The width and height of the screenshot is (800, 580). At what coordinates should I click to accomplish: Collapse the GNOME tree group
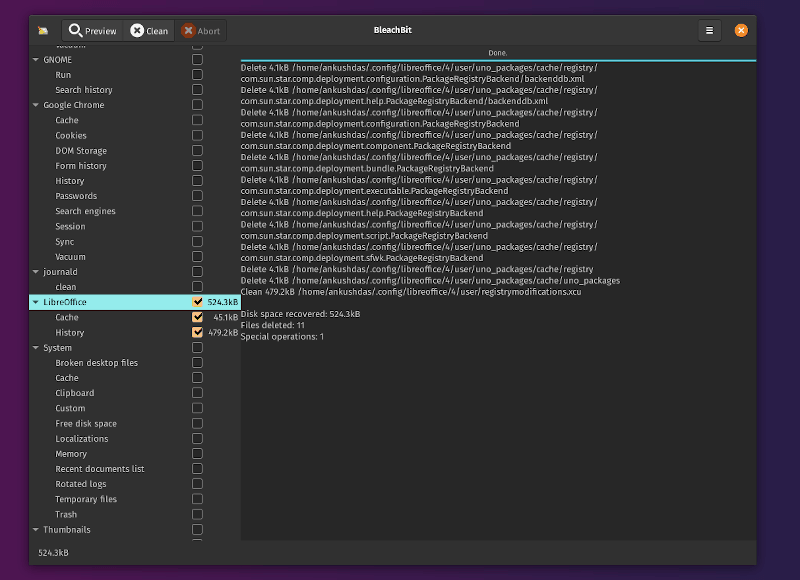[x=36, y=60]
